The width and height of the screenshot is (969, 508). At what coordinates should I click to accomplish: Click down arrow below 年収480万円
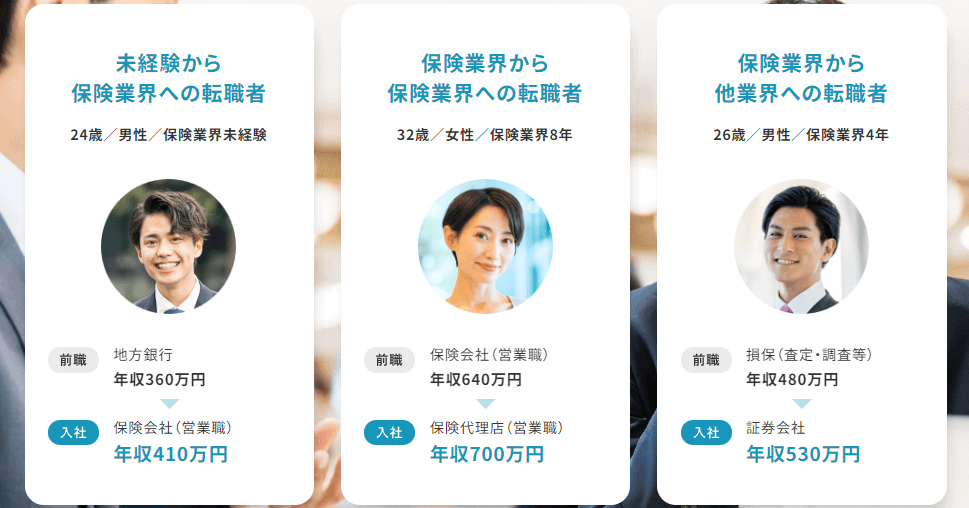(802, 404)
